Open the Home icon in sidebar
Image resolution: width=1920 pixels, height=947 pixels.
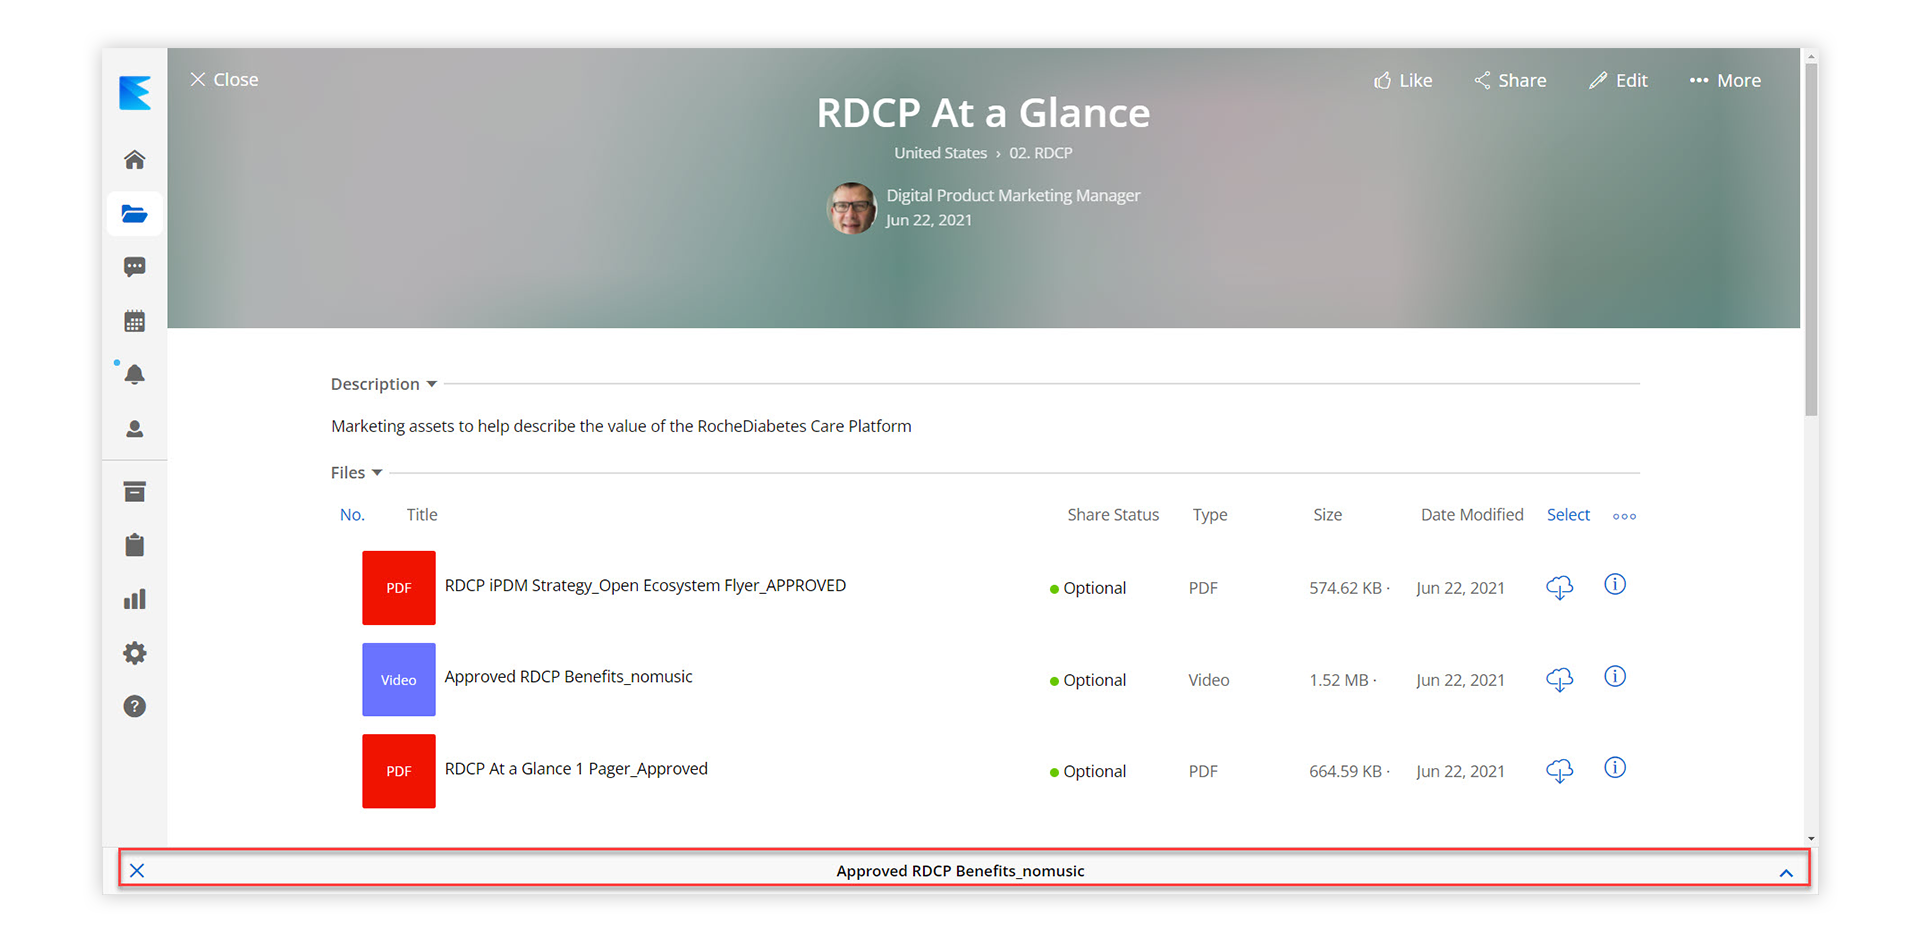point(134,160)
